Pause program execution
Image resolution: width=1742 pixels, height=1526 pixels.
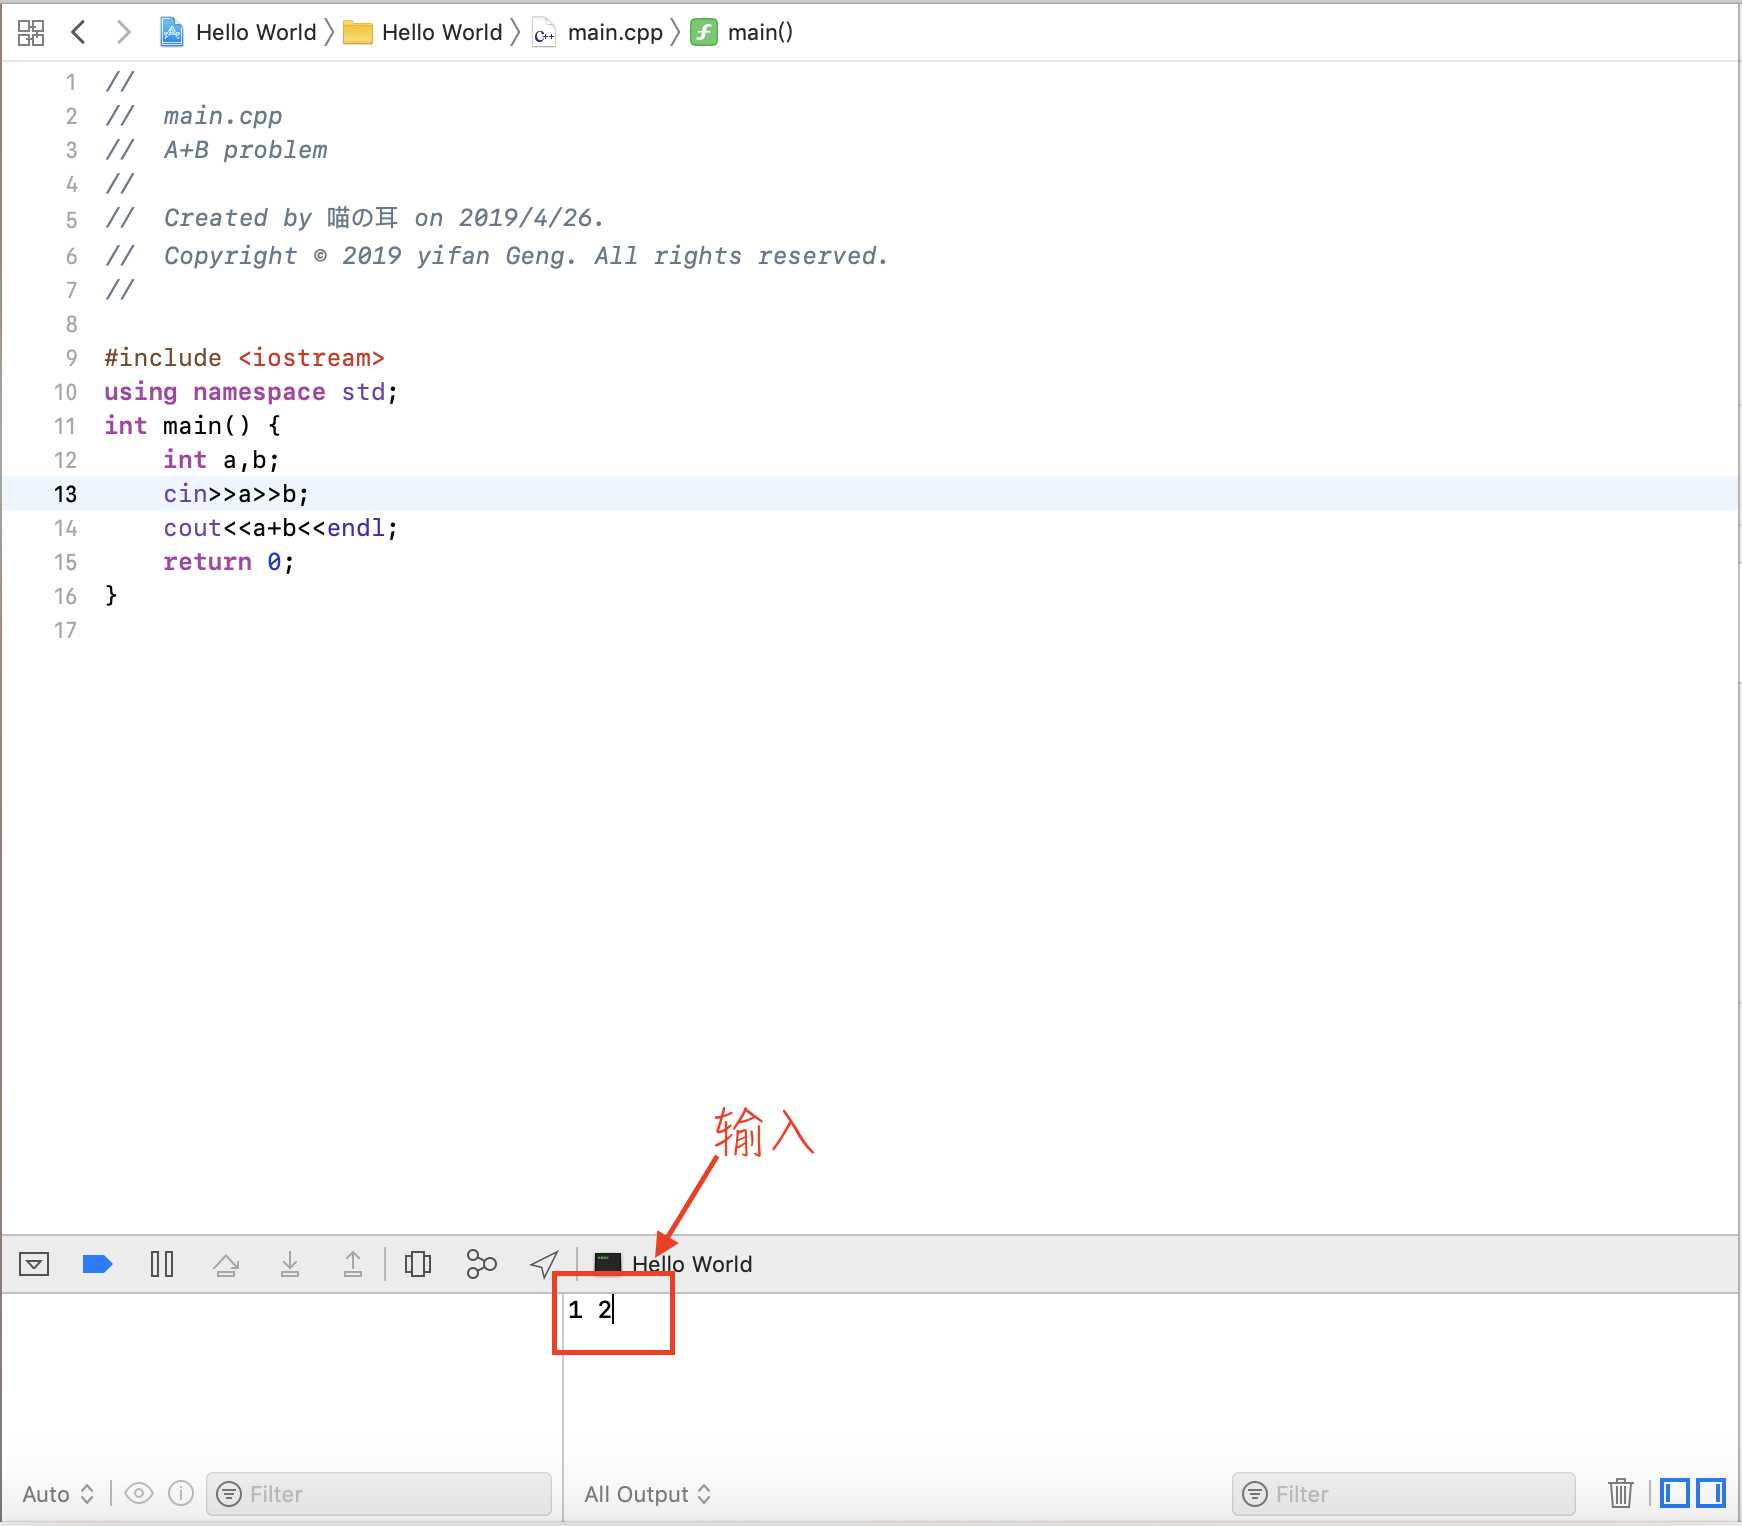point(162,1264)
